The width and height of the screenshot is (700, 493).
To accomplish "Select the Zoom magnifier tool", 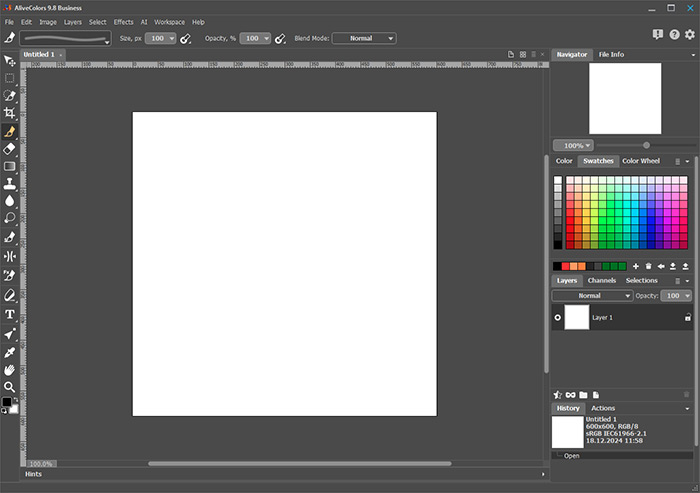I will (x=9, y=387).
